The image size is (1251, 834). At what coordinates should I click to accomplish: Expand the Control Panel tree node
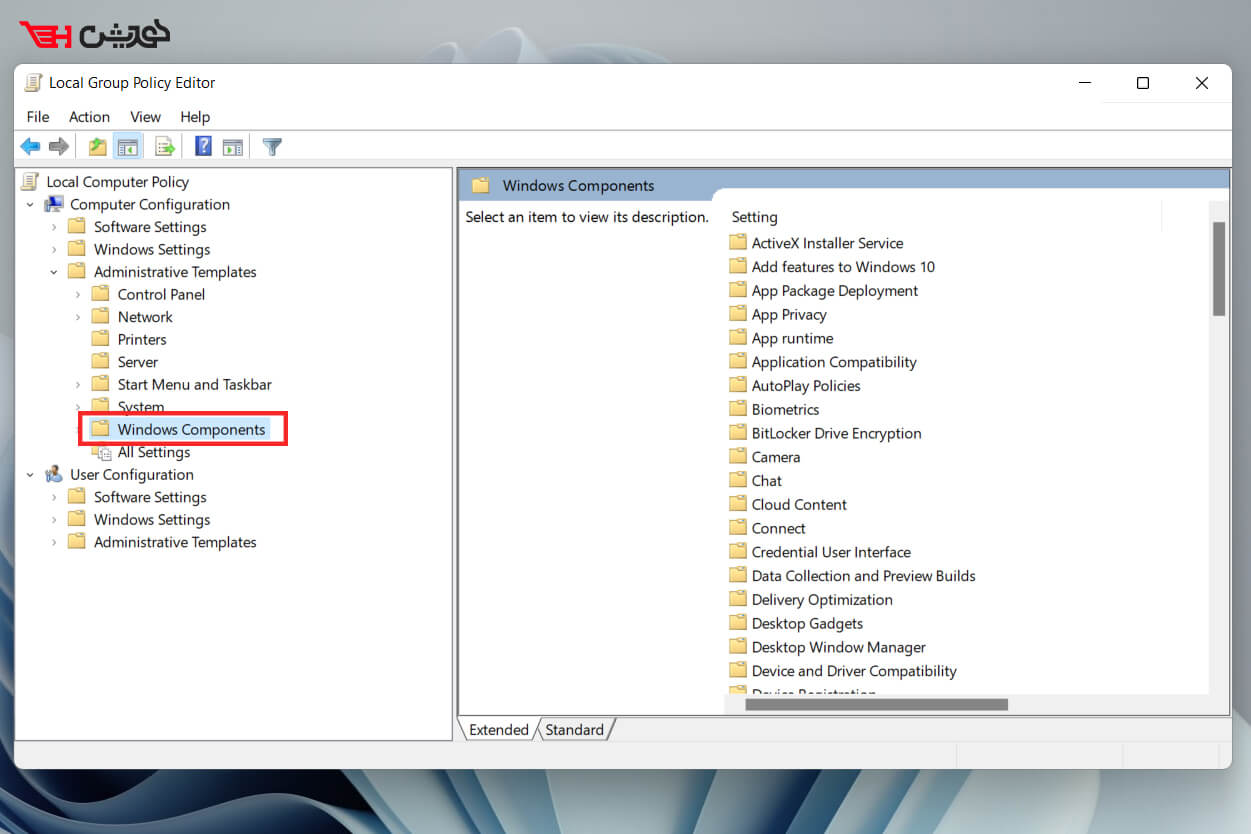(80, 294)
